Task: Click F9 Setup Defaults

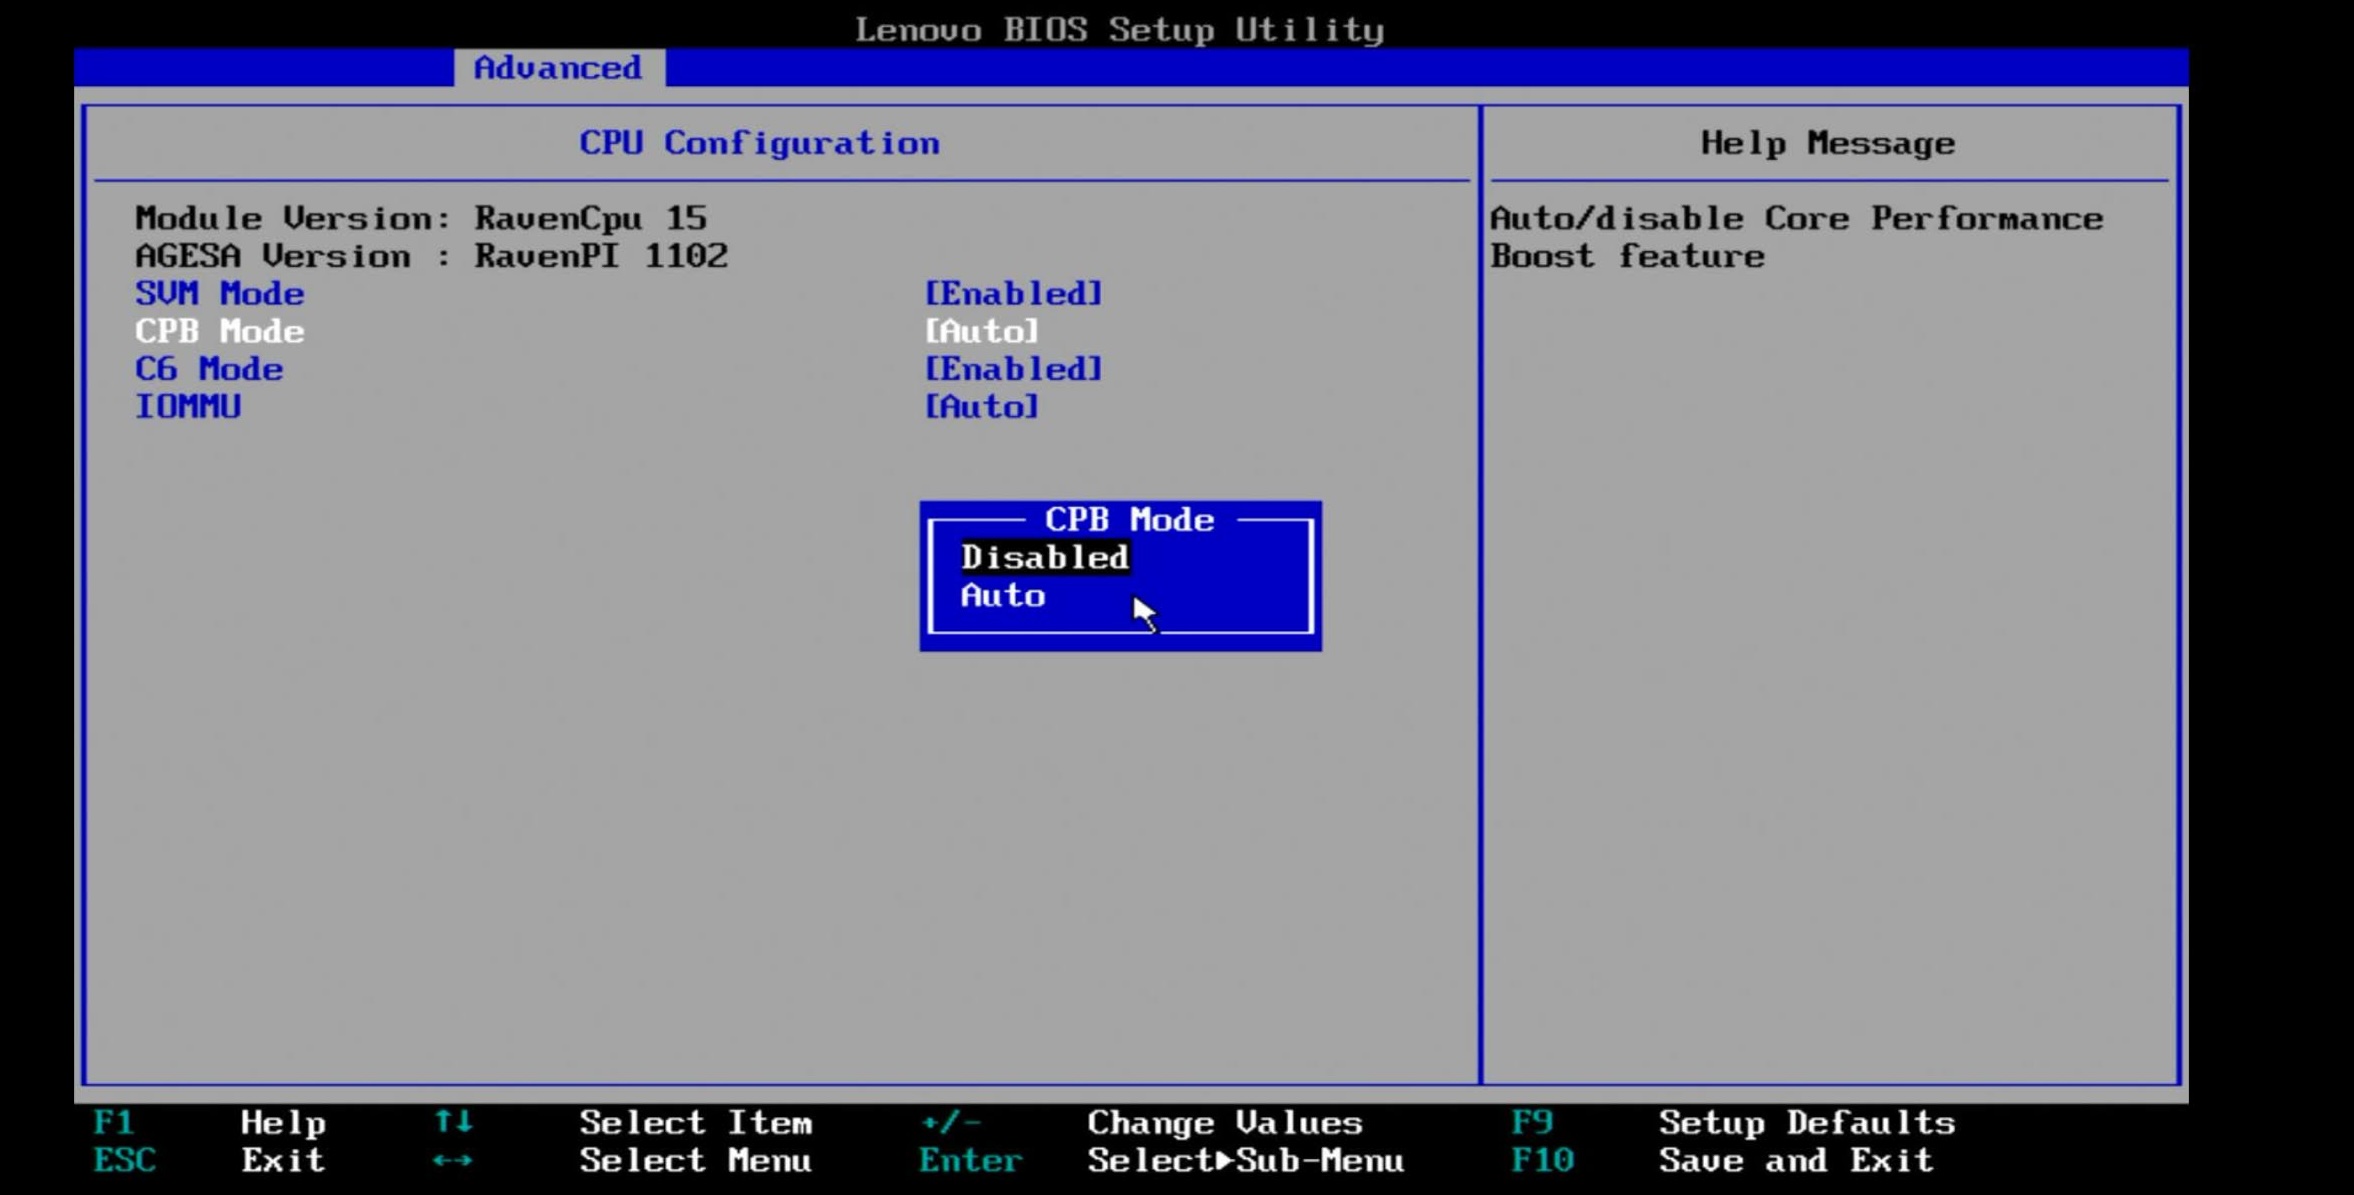Action: tap(1531, 1123)
